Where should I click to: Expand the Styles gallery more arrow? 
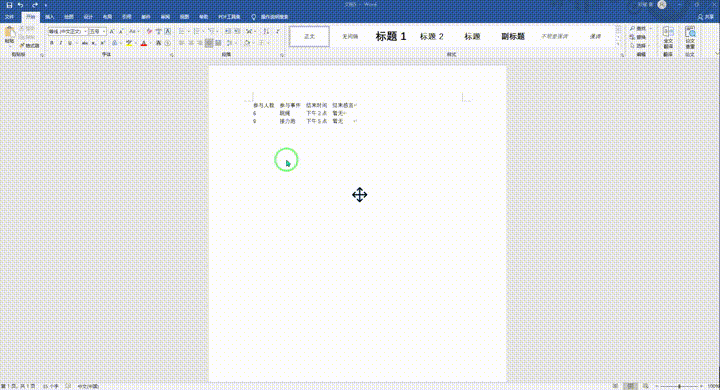618,45
